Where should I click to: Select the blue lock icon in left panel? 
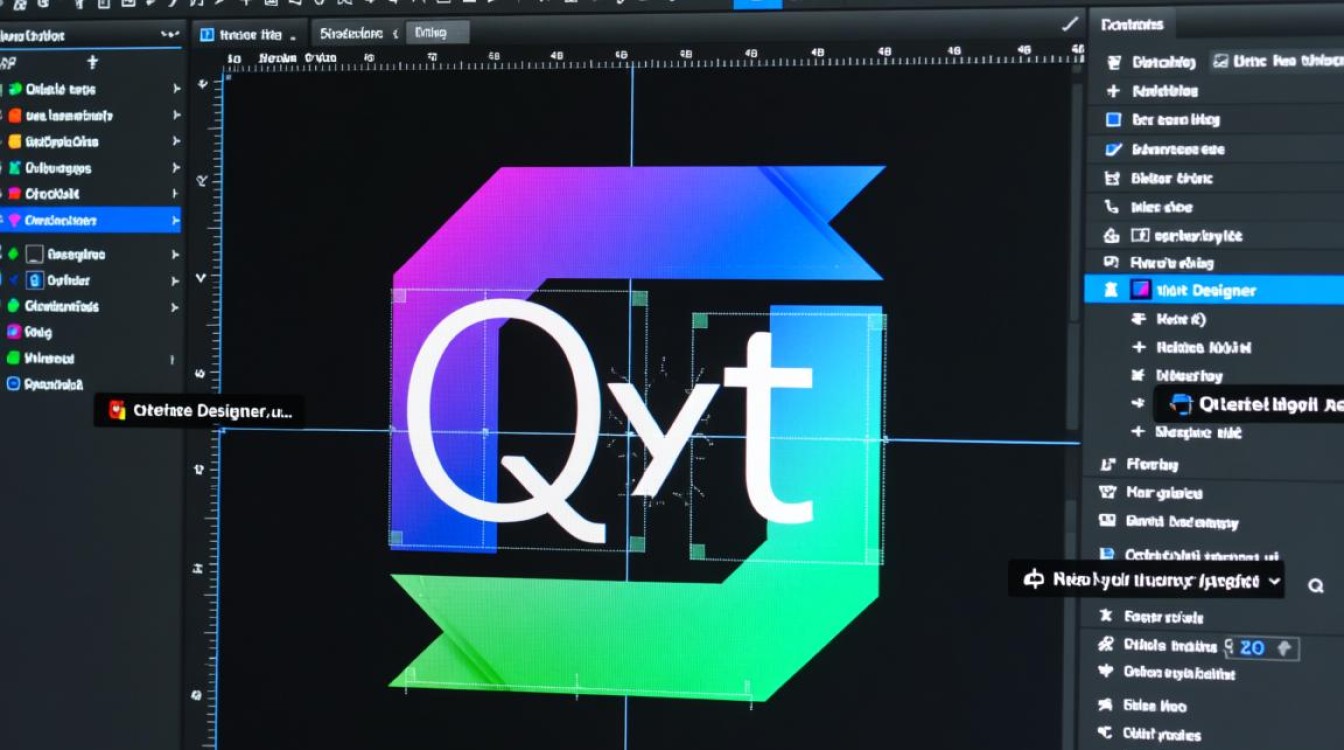point(35,281)
